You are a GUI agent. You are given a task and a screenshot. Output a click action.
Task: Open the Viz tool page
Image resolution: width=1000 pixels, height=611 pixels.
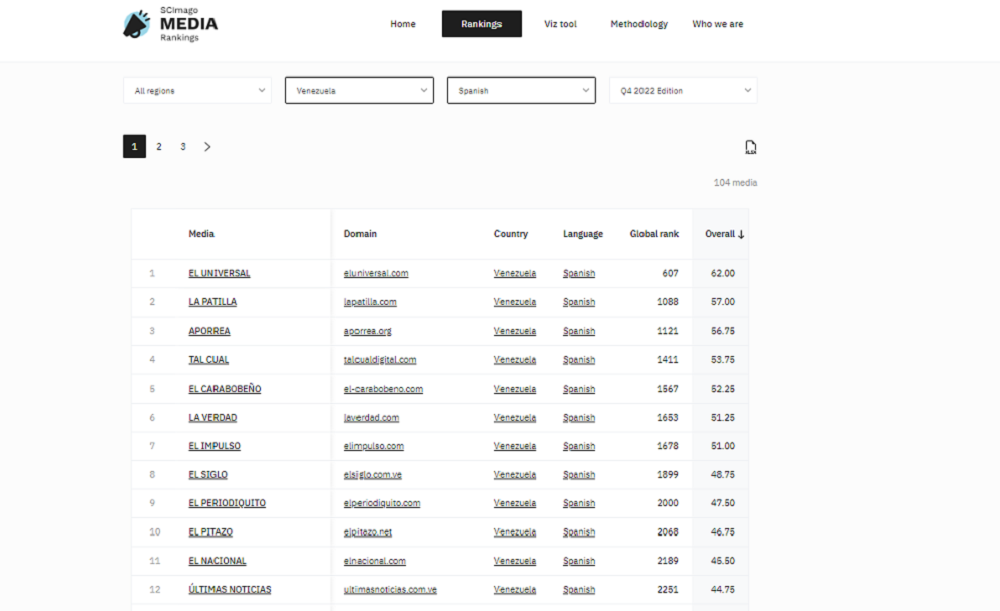tap(560, 24)
